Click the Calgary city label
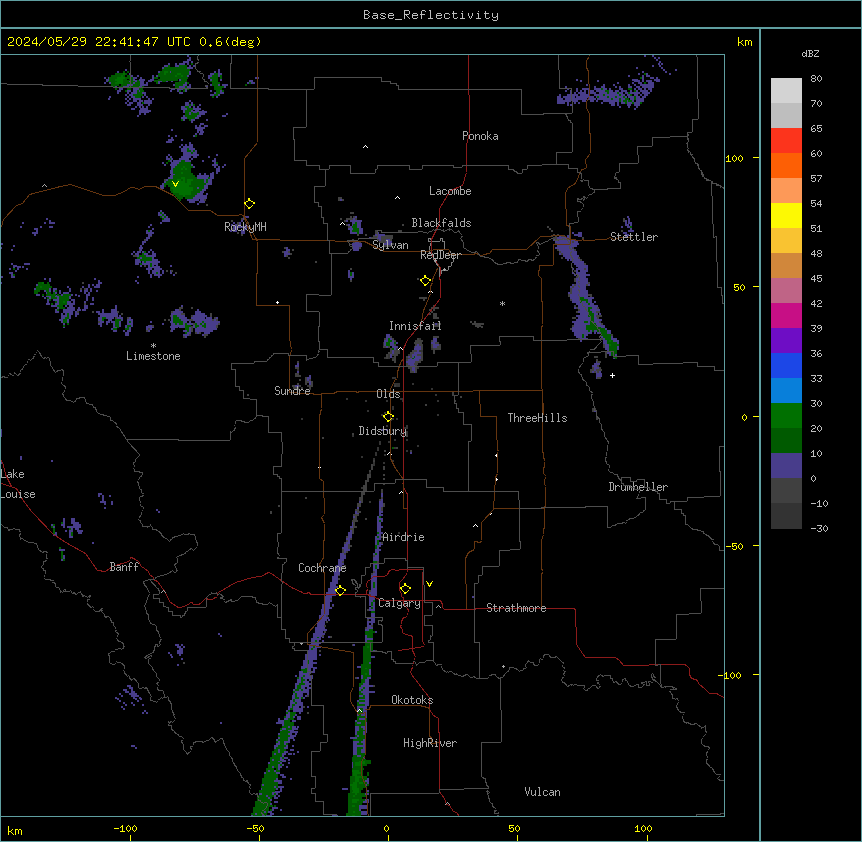The height and width of the screenshot is (842, 862). (399, 603)
